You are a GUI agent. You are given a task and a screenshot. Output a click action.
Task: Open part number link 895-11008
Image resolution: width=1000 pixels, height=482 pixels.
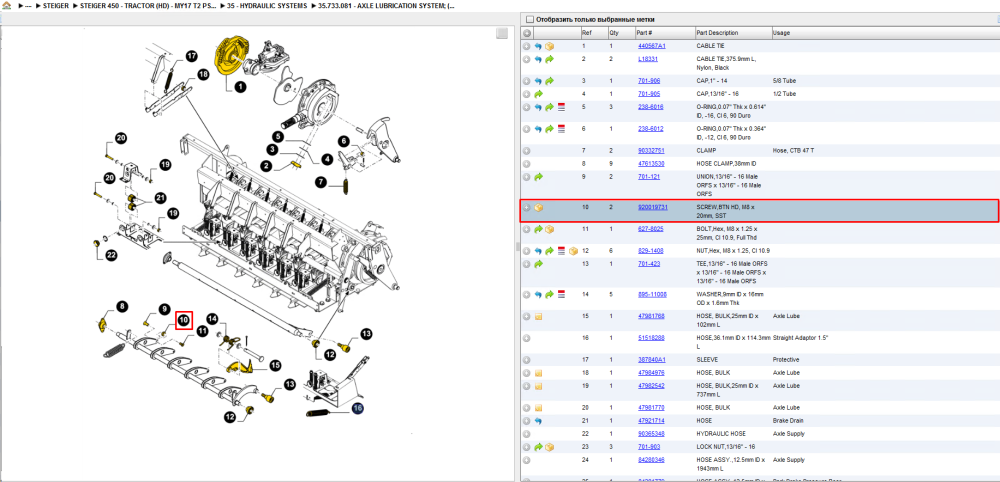(652, 294)
